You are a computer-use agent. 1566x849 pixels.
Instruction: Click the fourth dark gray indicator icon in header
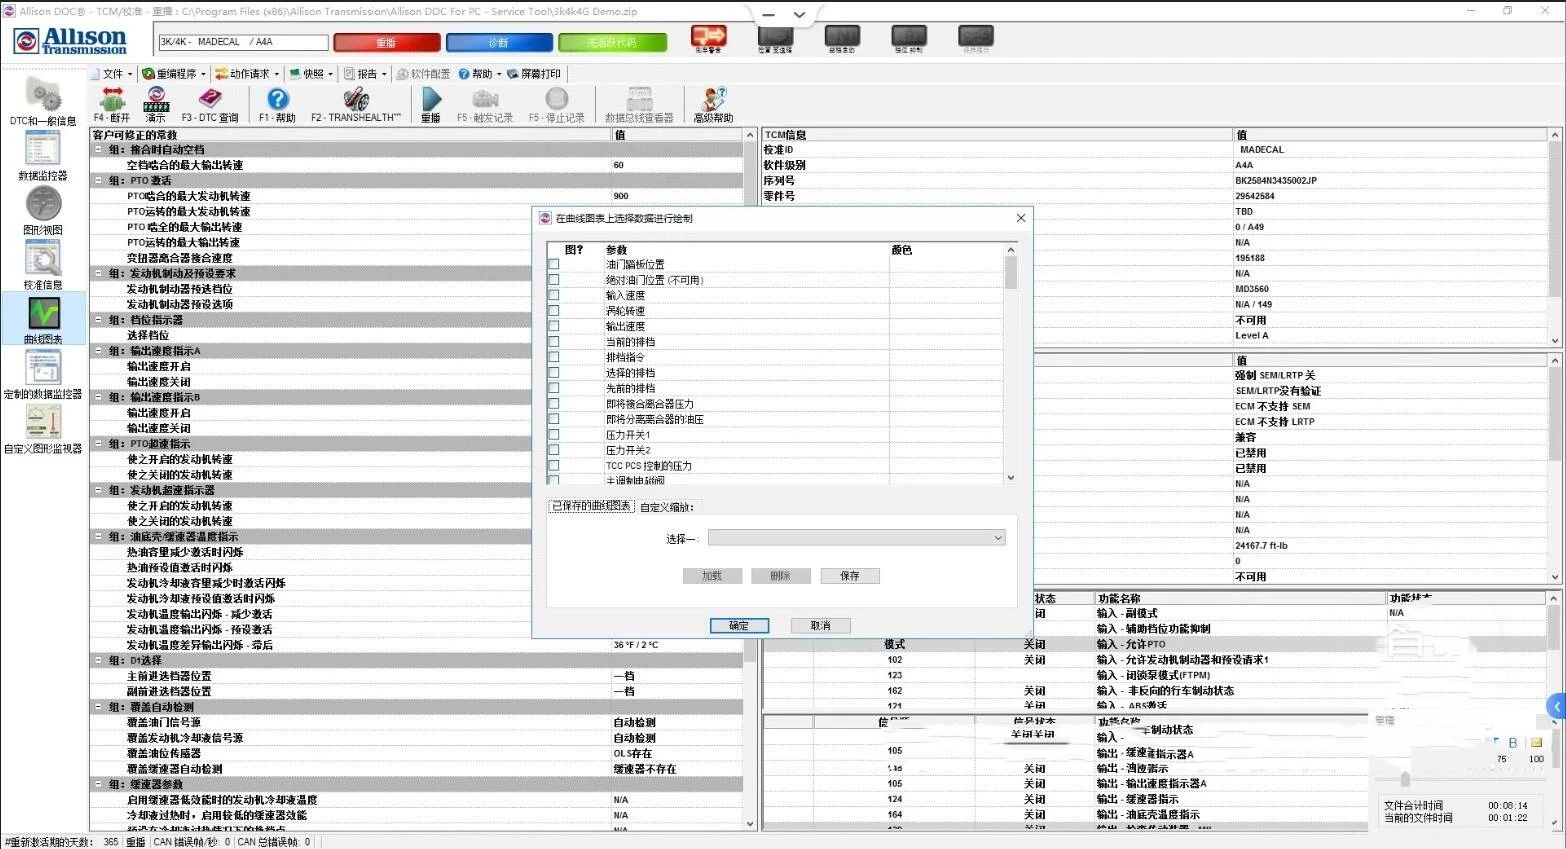[976, 37]
